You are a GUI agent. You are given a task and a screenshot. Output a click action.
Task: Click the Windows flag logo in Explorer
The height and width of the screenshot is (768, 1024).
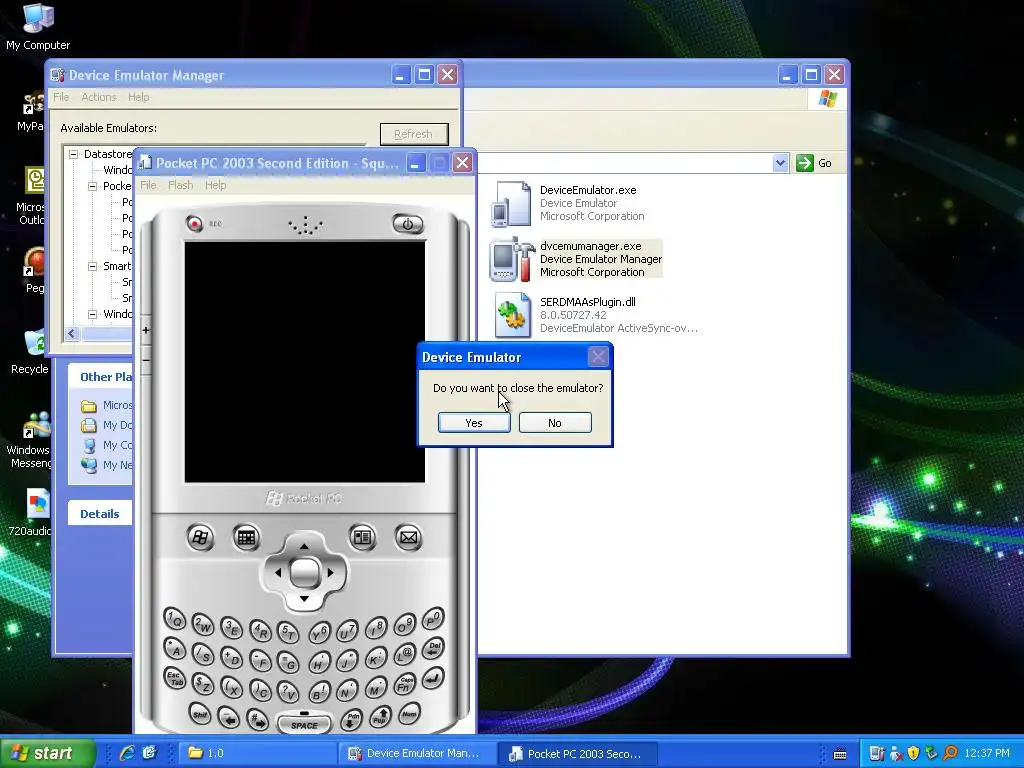828,99
